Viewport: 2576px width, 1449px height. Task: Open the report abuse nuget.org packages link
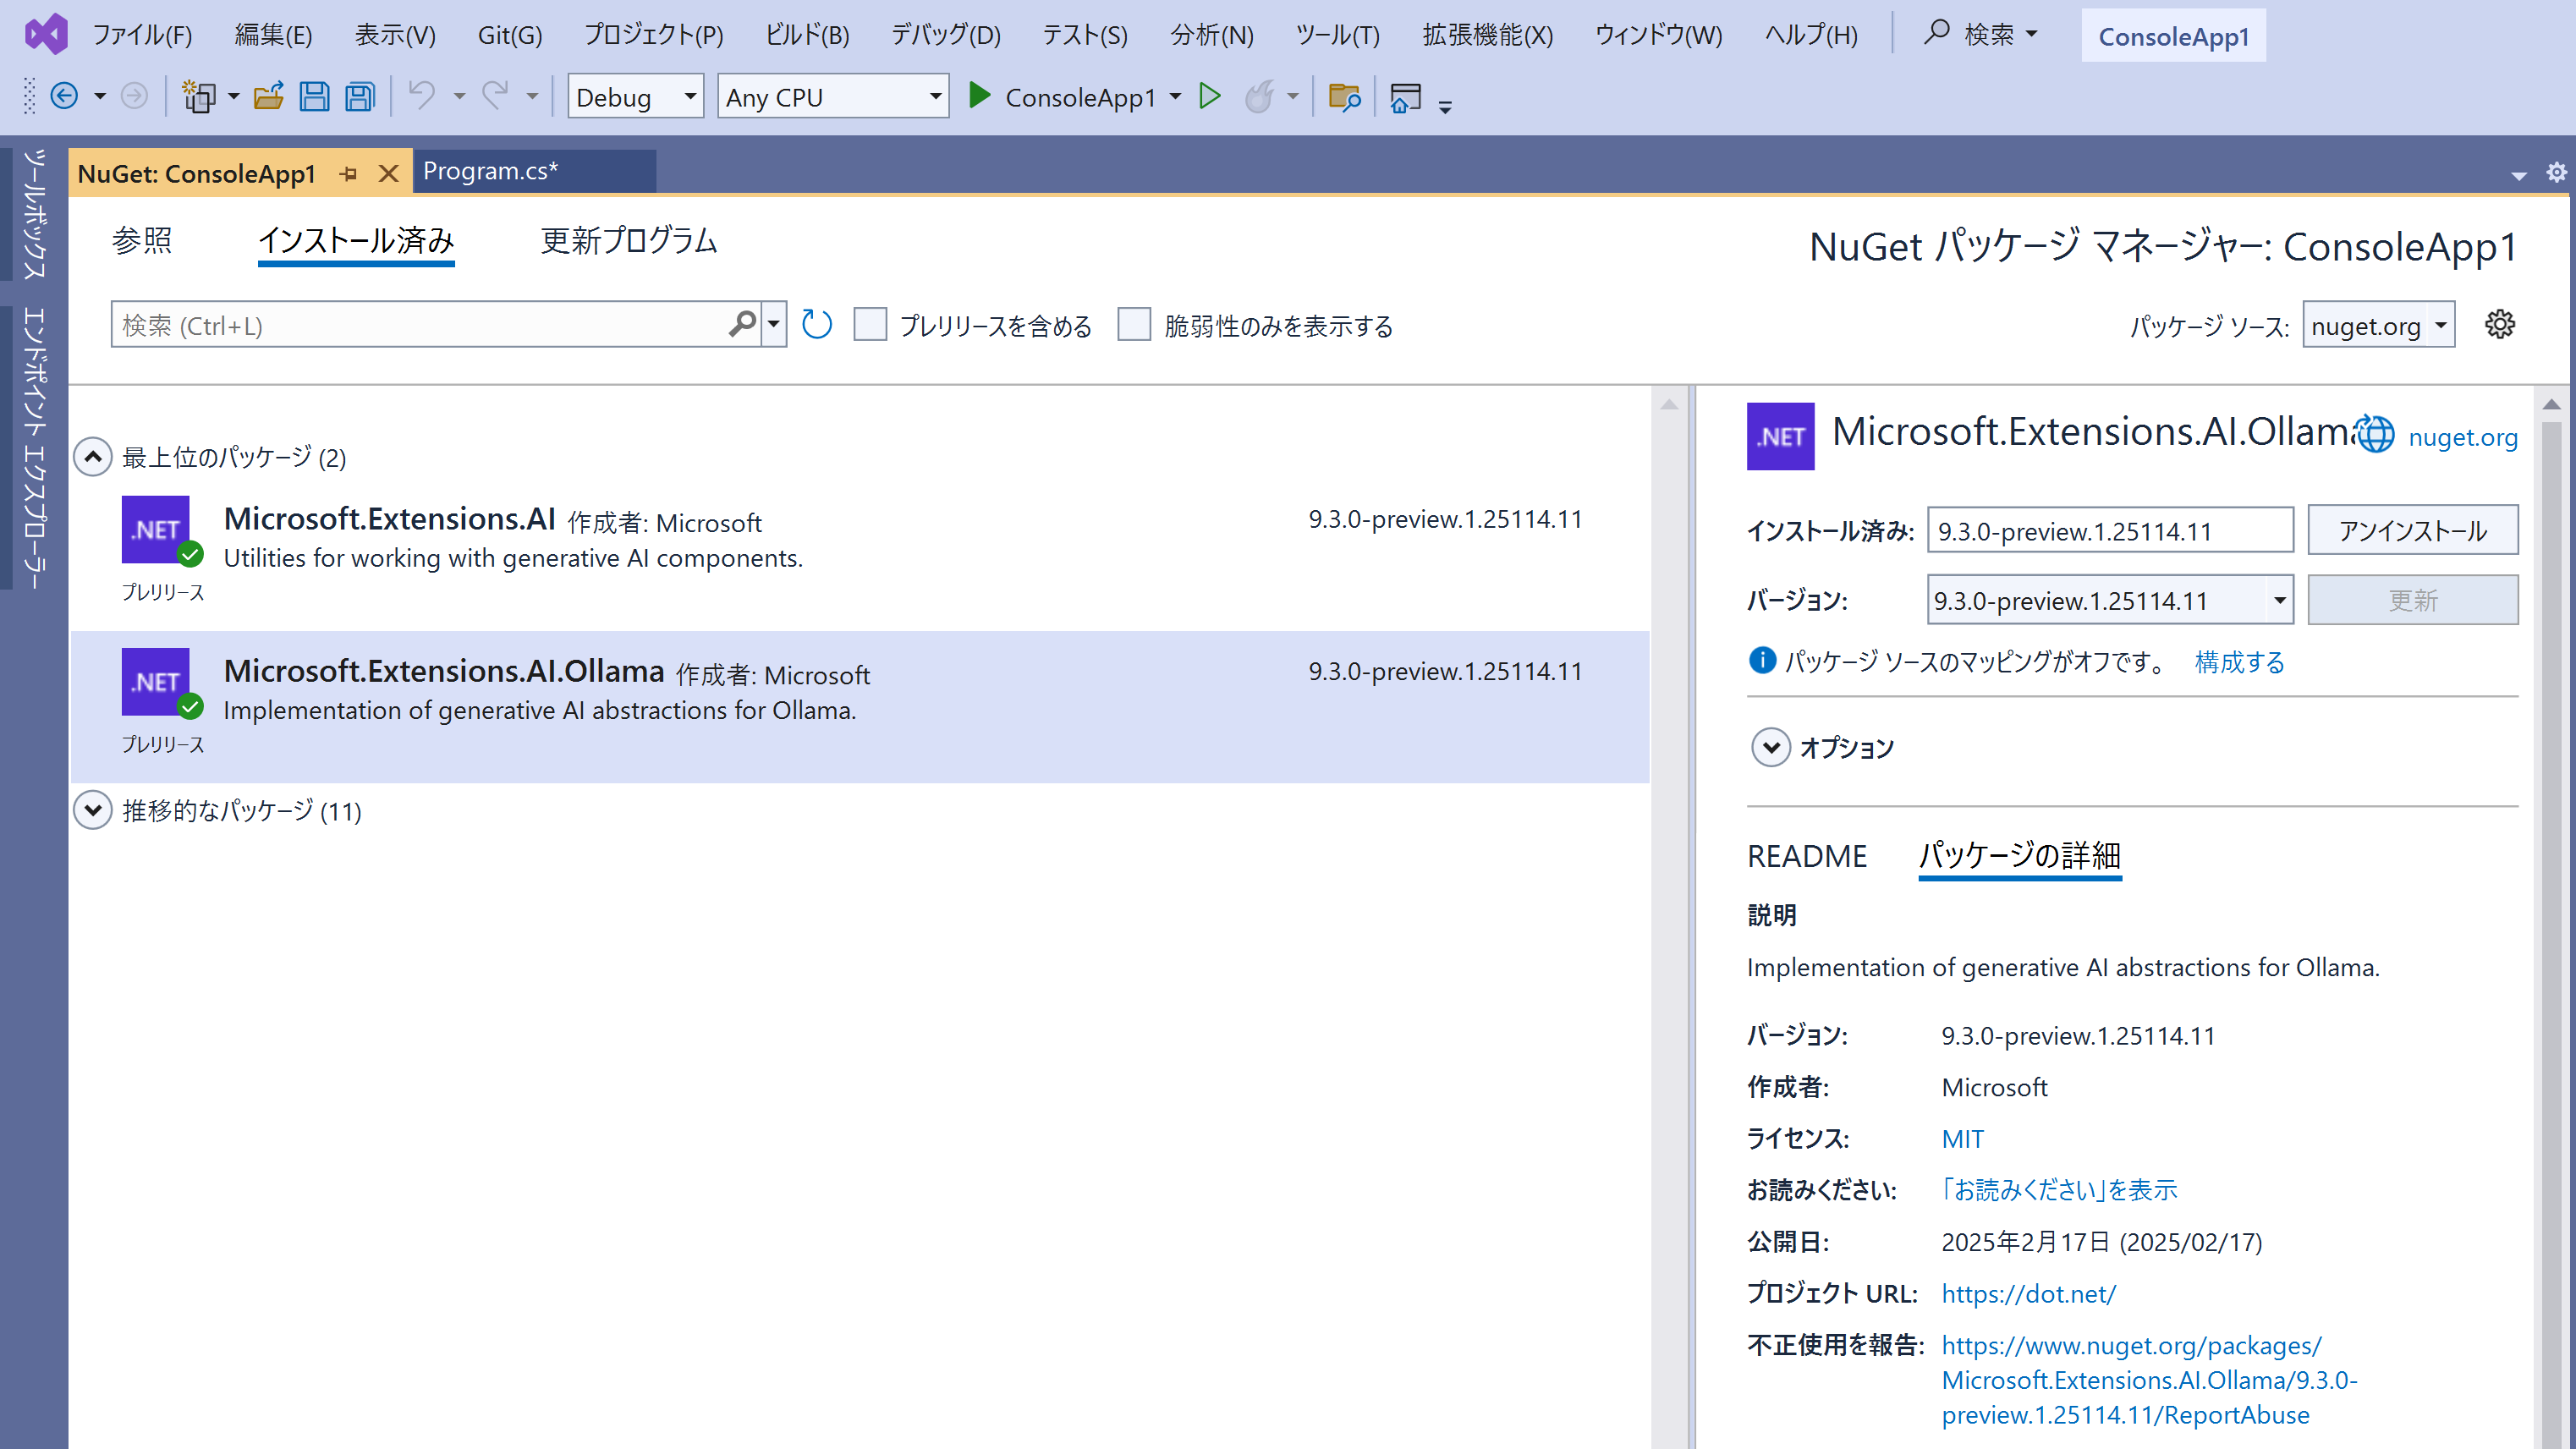[2150, 1379]
